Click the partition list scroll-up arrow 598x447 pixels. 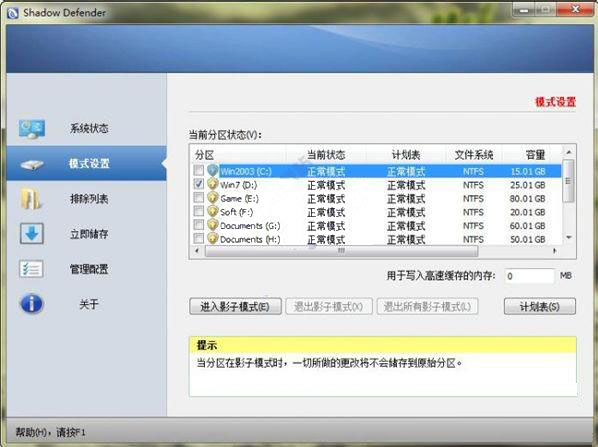pyautogui.click(x=569, y=152)
